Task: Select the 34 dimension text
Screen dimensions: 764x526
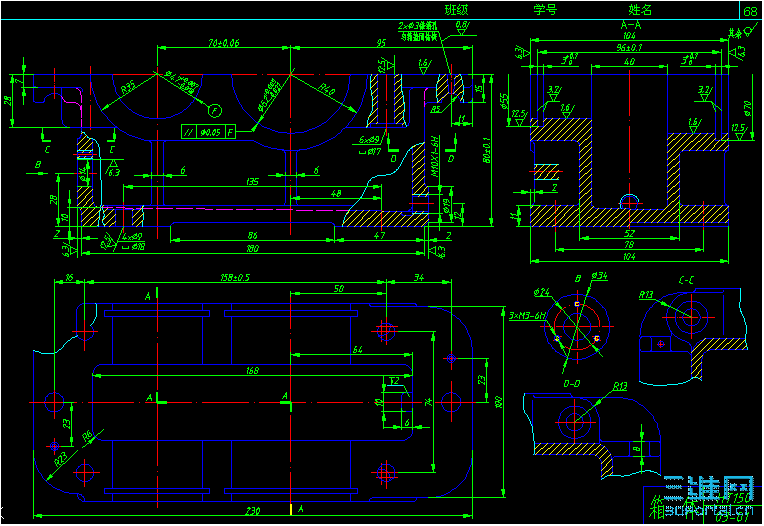Action: [419, 278]
